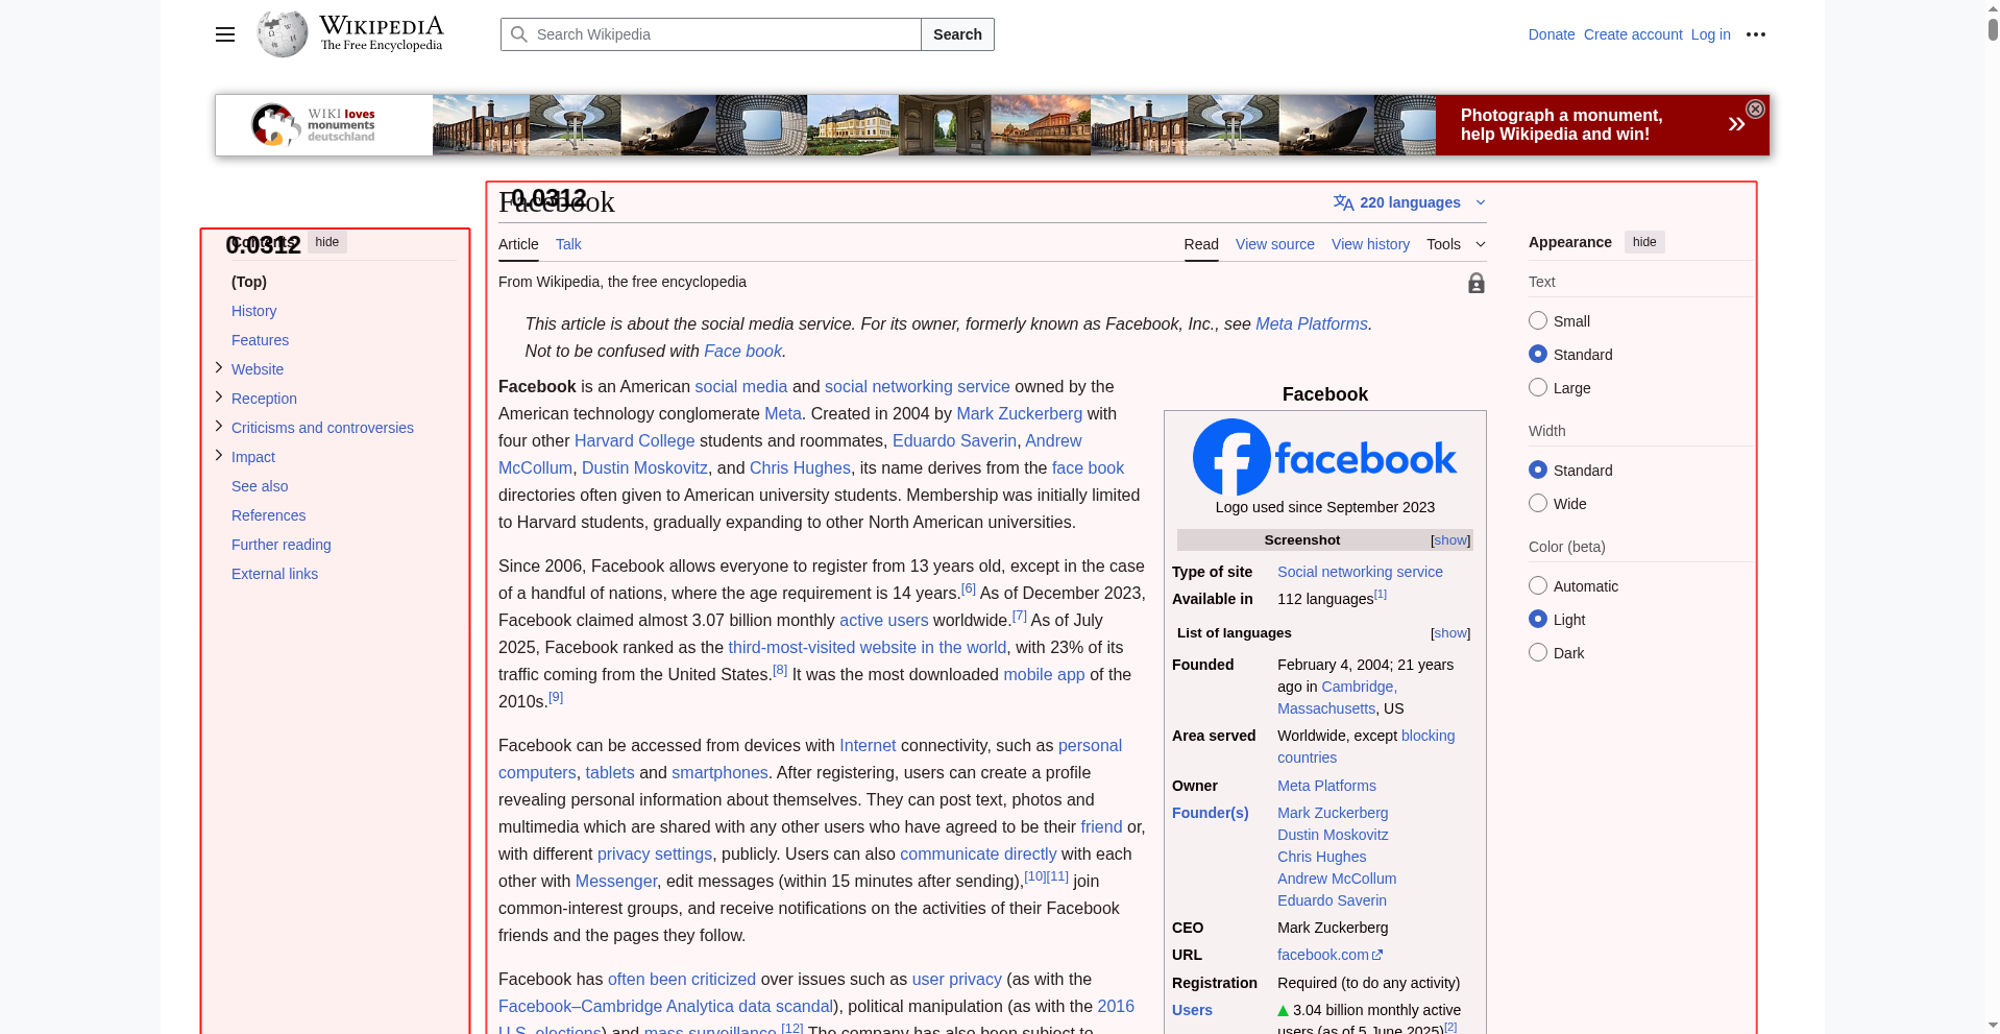Screen dimensions: 2000x1034
Task: Select Small text size
Action: coord(1538,320)
